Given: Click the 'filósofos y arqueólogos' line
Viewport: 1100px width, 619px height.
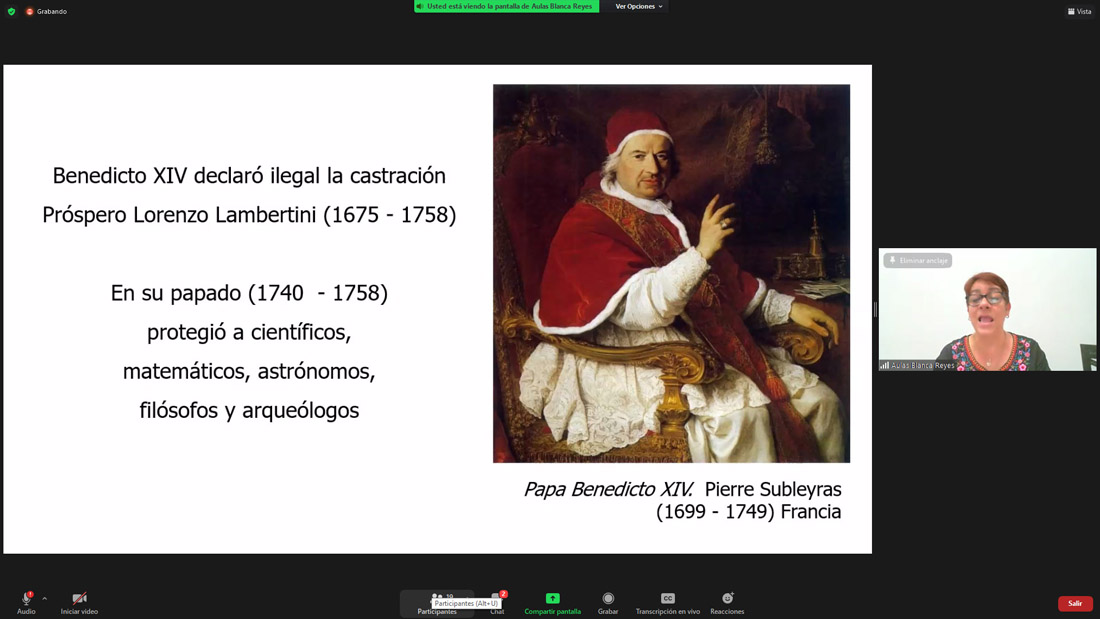Looking at the screenshot, I should pos(249,411).
